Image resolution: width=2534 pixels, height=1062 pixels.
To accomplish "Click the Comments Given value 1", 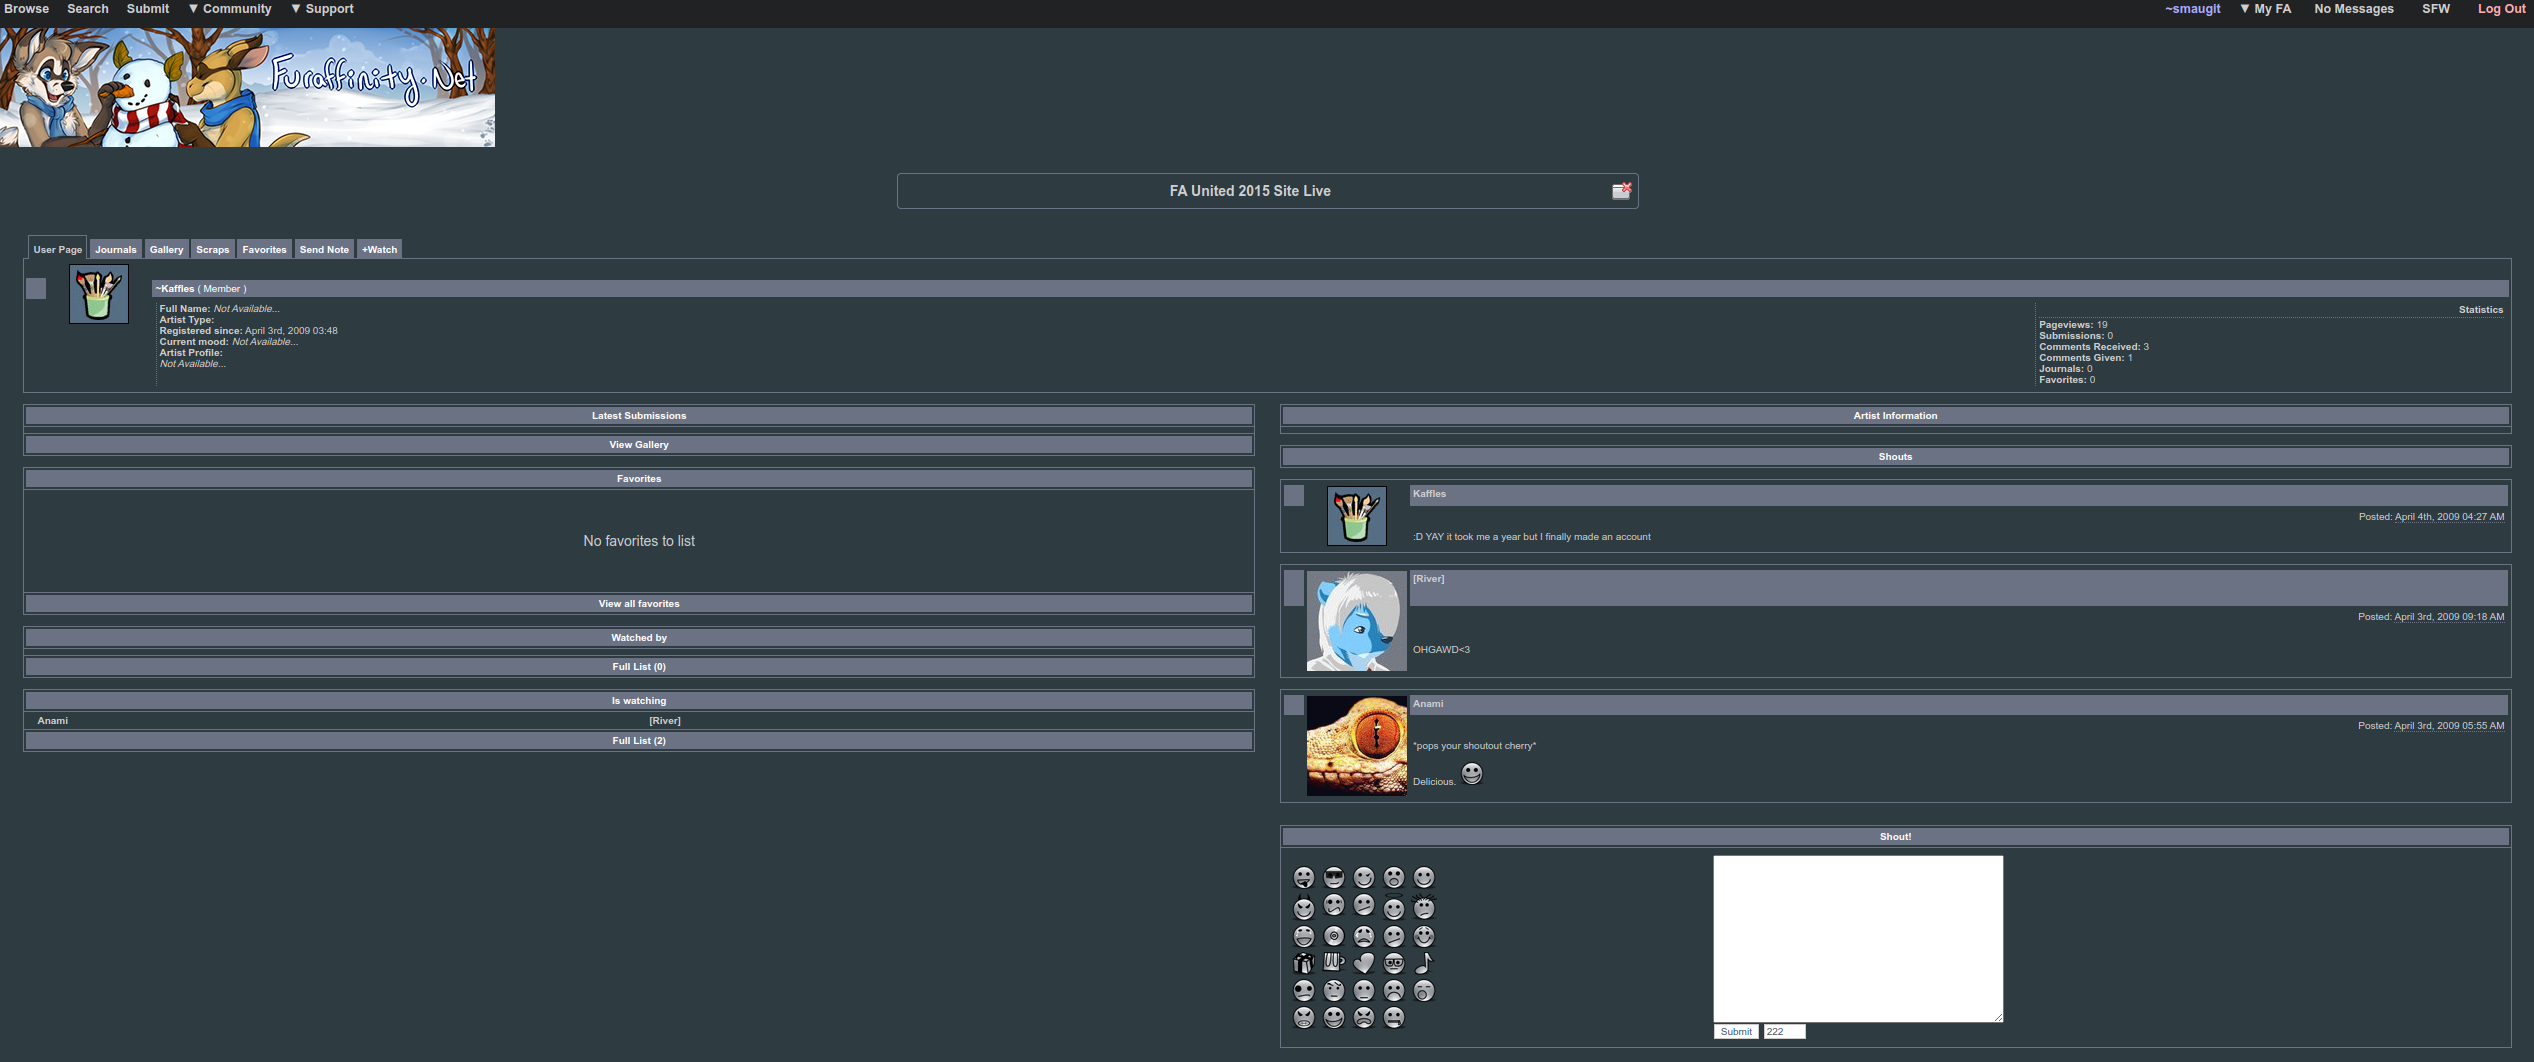I will [x=2130, y=358].
